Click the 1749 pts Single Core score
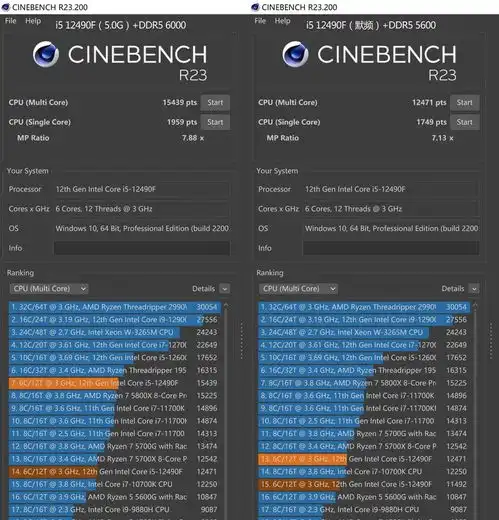The image size is (499, 520). (431, 122)
